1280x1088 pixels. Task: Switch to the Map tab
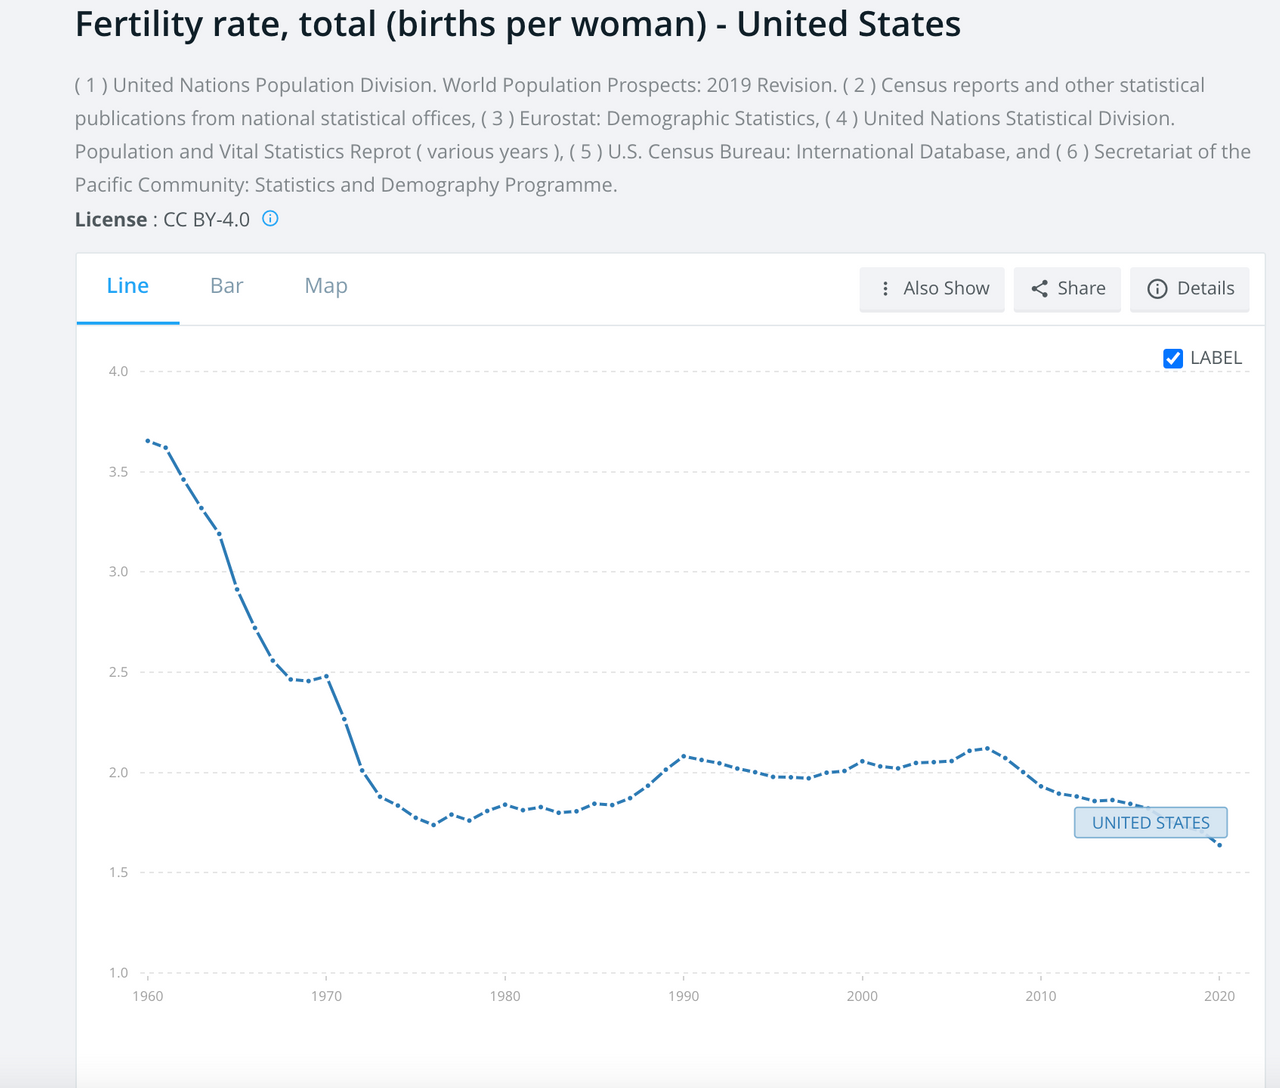click(326, 286)
